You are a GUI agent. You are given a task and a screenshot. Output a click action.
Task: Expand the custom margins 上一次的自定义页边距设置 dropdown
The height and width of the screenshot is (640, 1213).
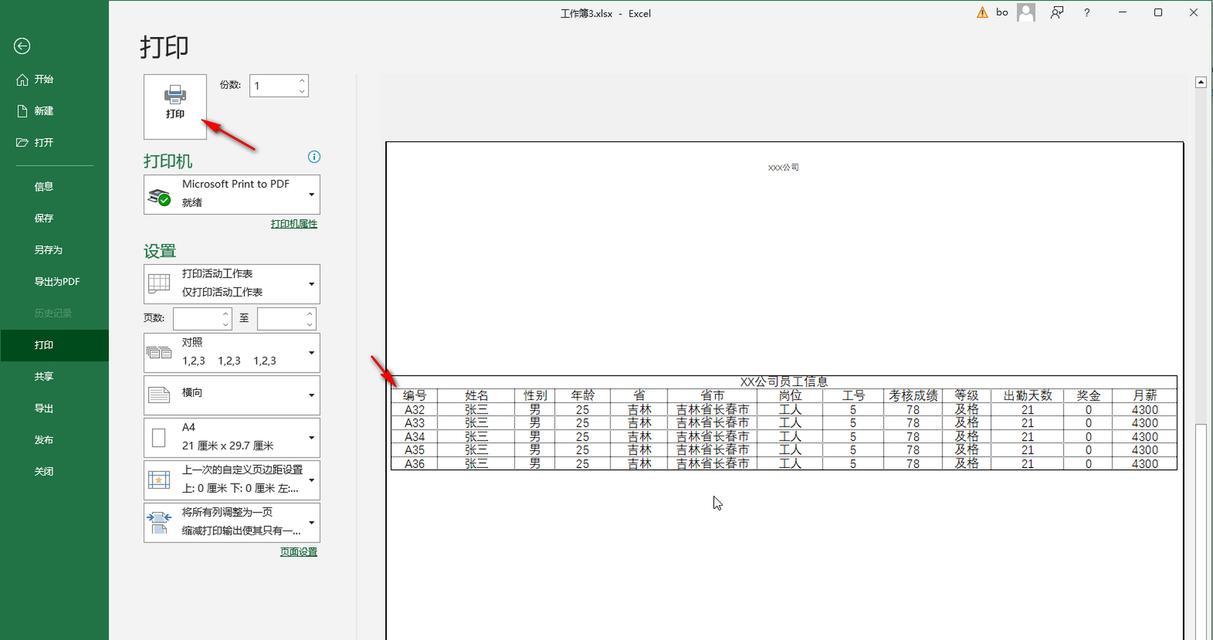232,480
